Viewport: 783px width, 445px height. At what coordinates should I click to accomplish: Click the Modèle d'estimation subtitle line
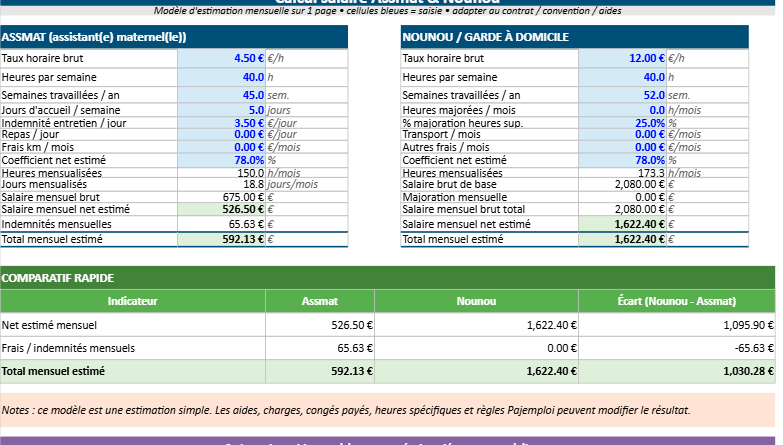click(388, 10)
